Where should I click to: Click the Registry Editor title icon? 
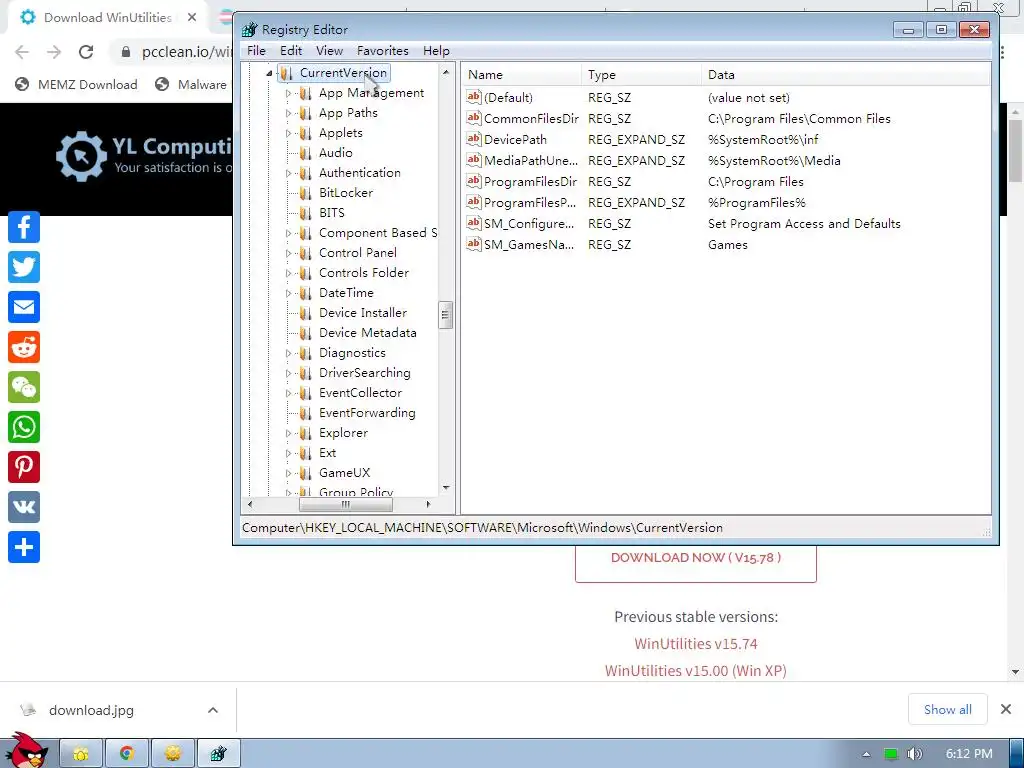pos(249,29)
